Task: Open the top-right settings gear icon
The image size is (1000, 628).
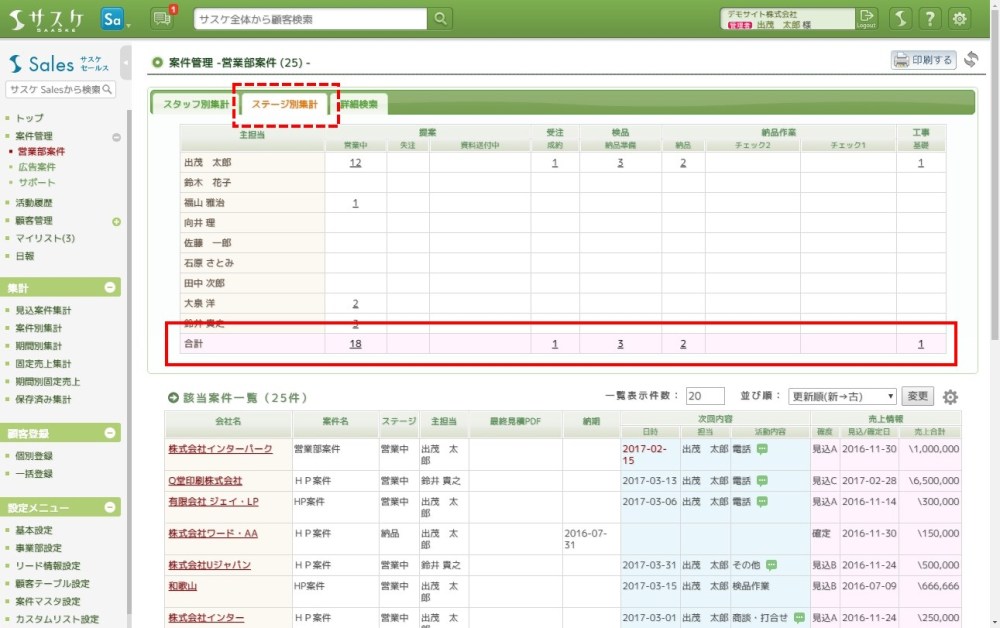Action: pyautogui.click(x=960, y=19)
